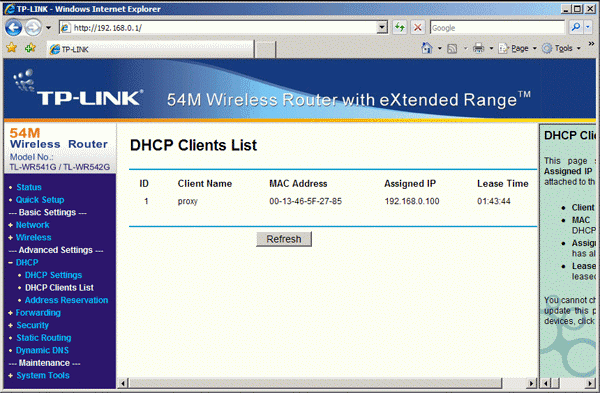Click the browser Back arrow button
This screenshot has width=600, height=393.
click(x=14, y=28)
